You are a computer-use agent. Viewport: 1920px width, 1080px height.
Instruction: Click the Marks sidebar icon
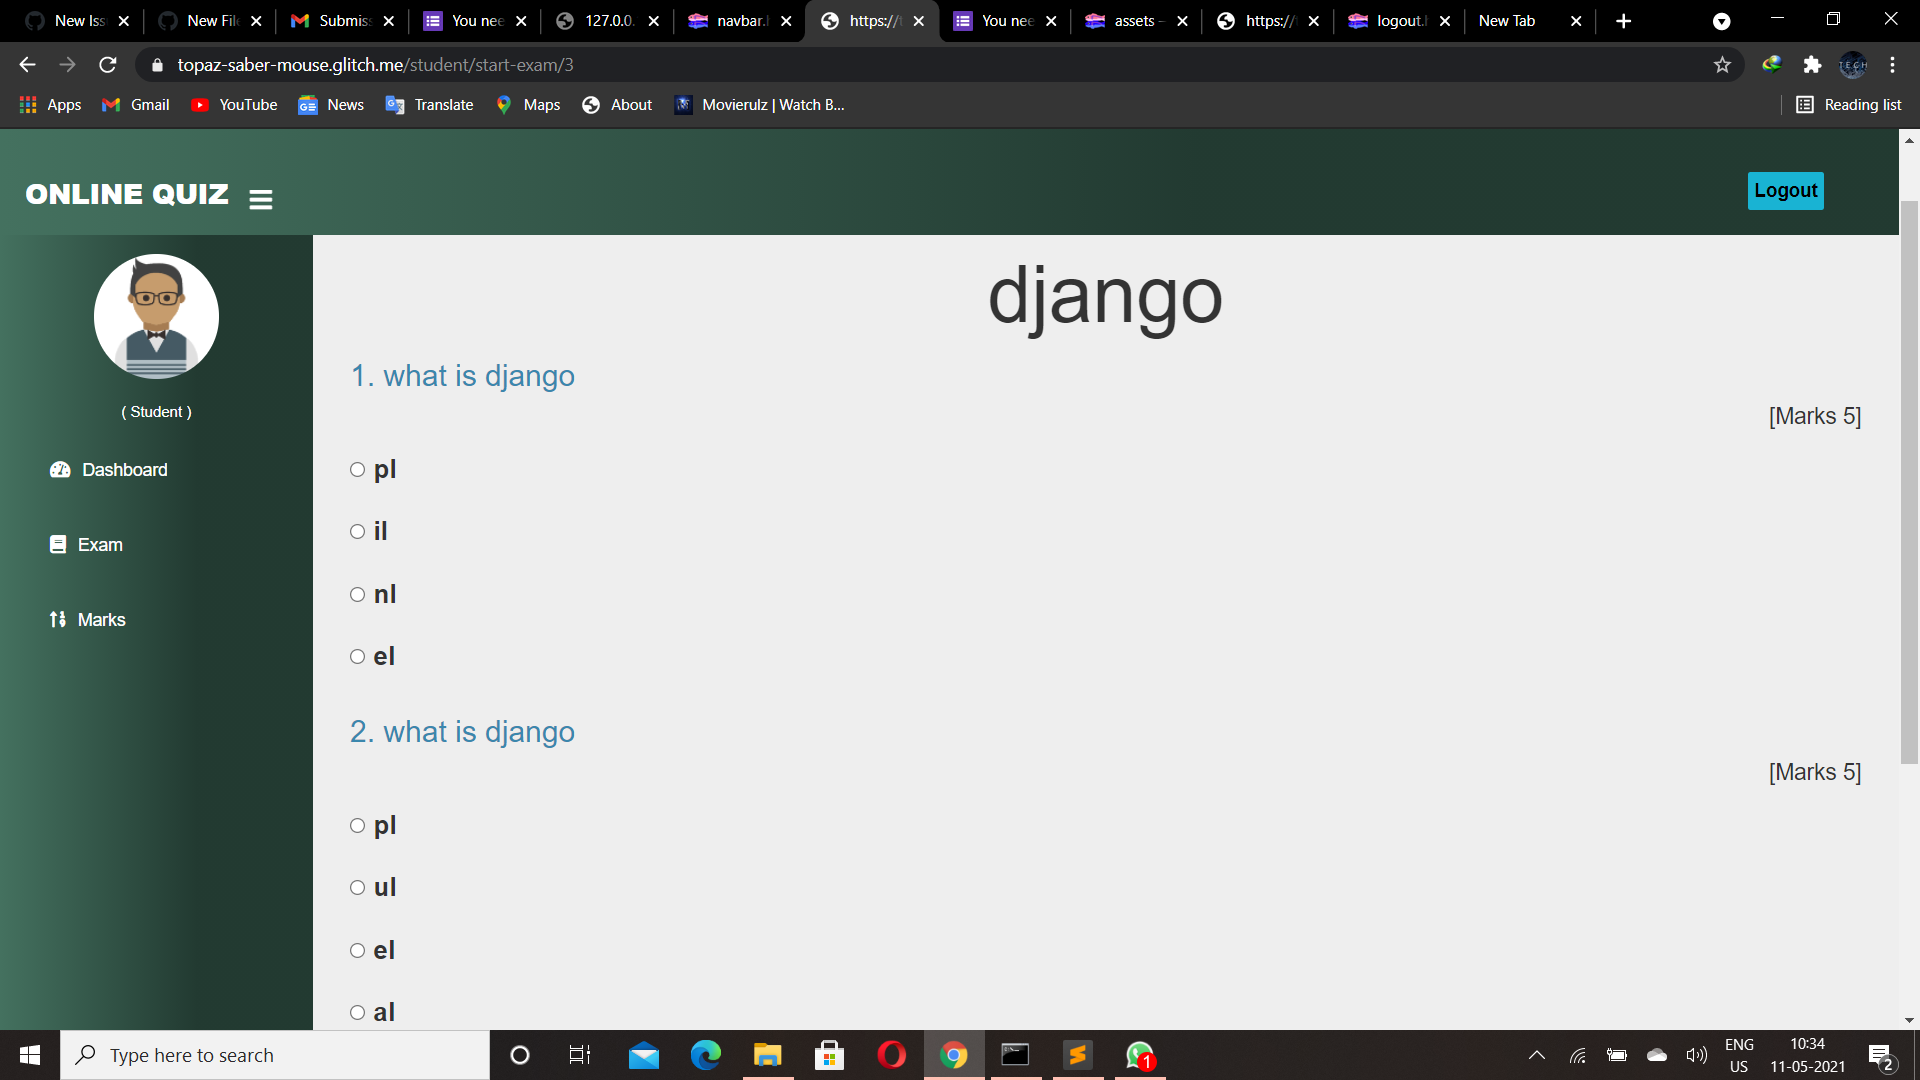[57, 619]
